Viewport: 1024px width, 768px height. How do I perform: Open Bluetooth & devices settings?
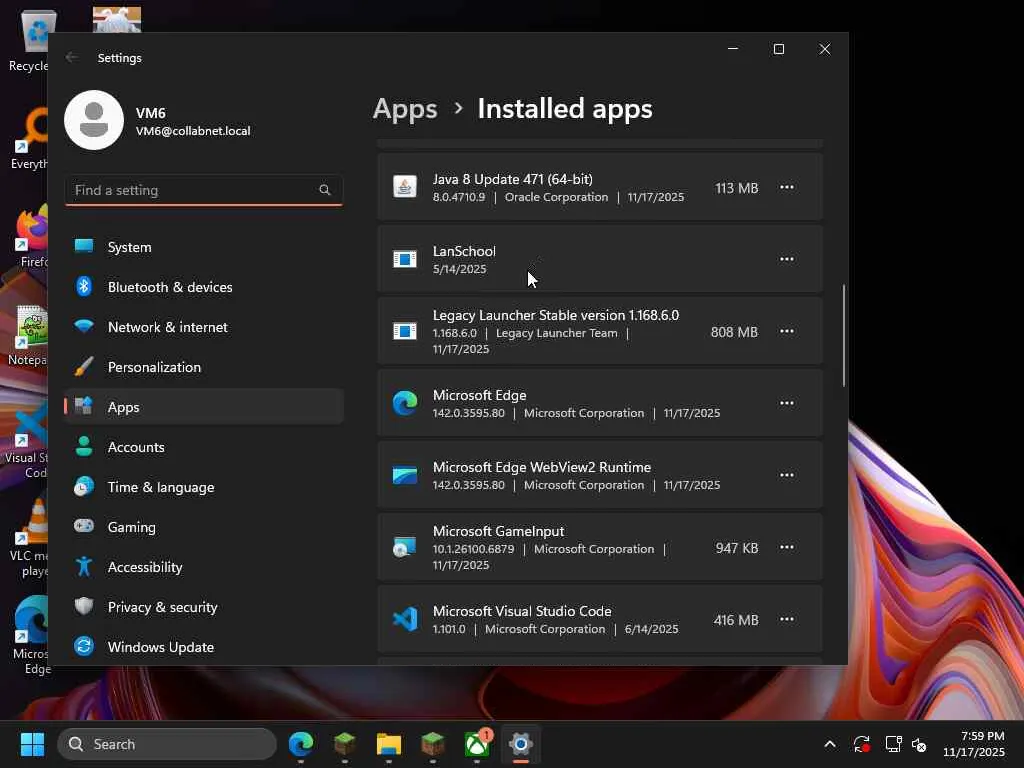point(204,287)
